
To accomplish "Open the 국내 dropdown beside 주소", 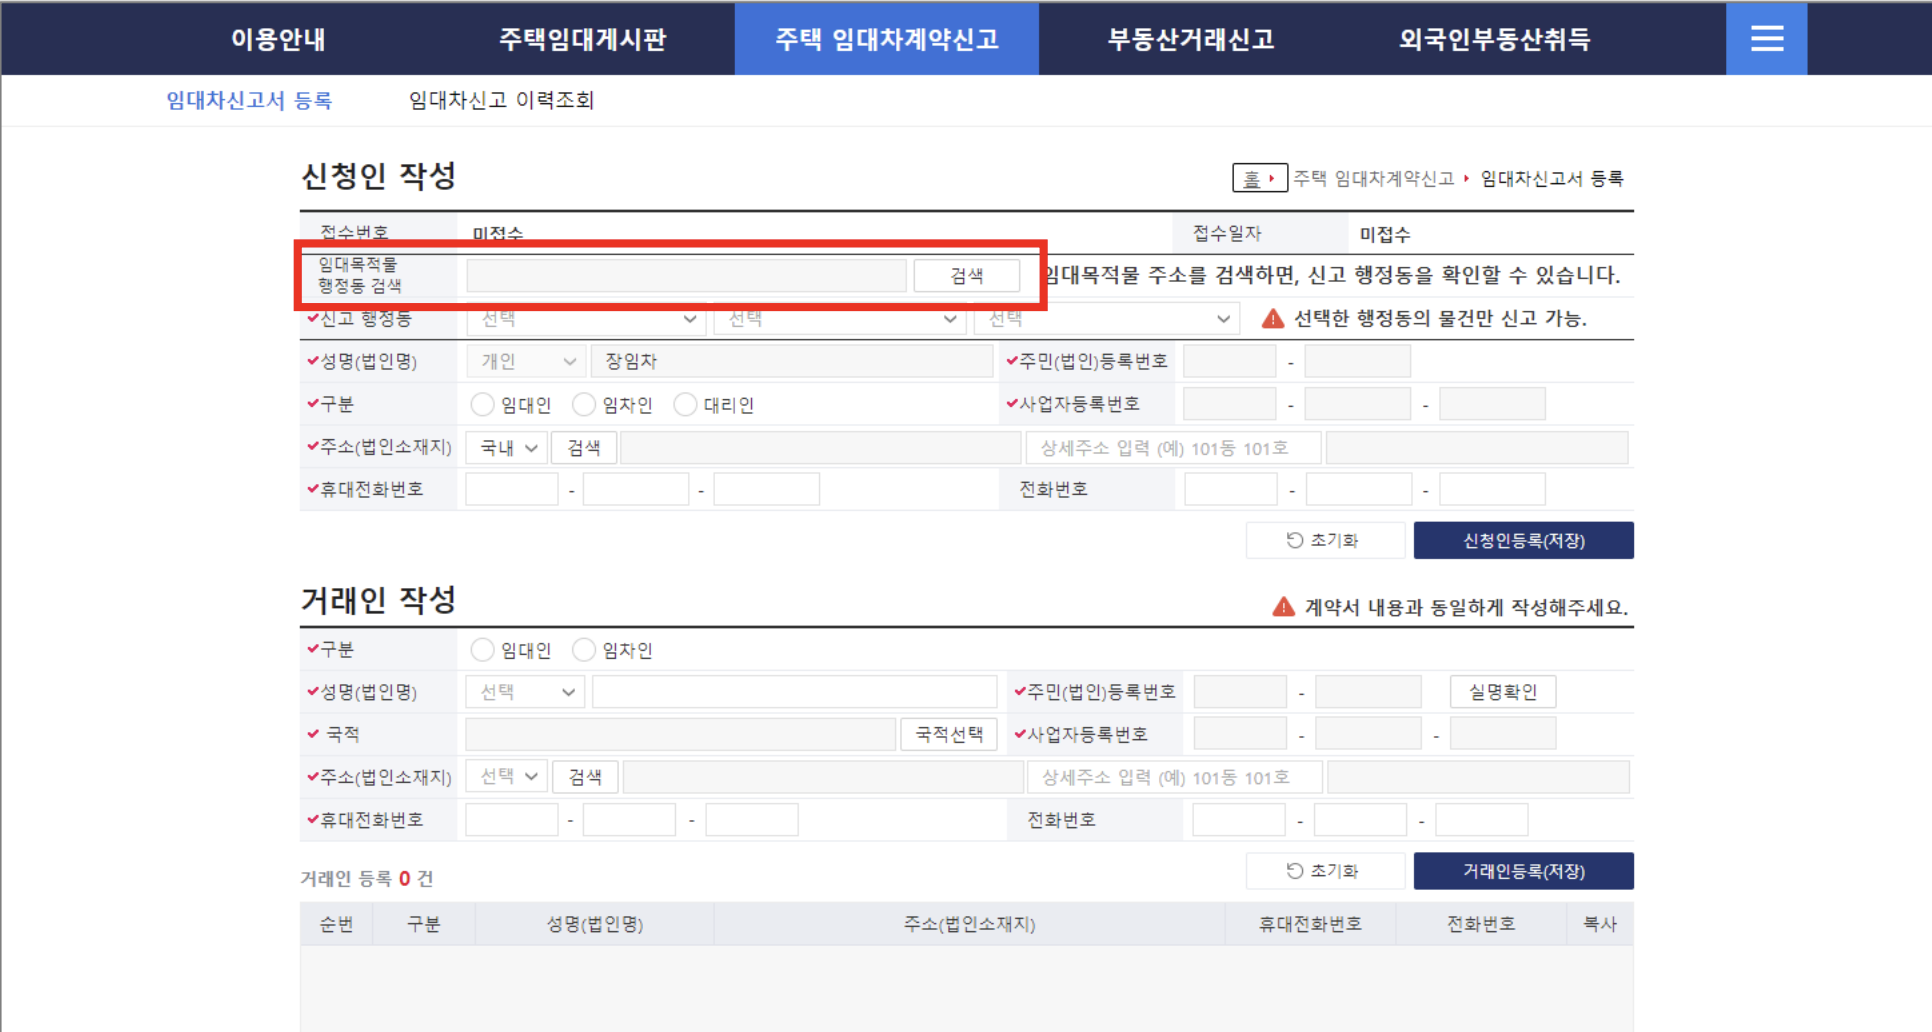I will [505, 447].
